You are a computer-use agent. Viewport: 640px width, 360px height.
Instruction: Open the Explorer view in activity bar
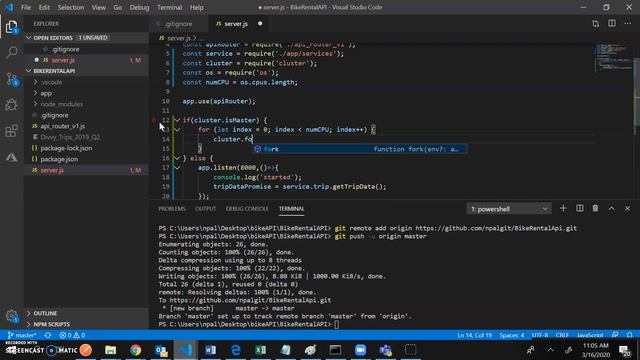pyautogui.click(x=11, y=27)
